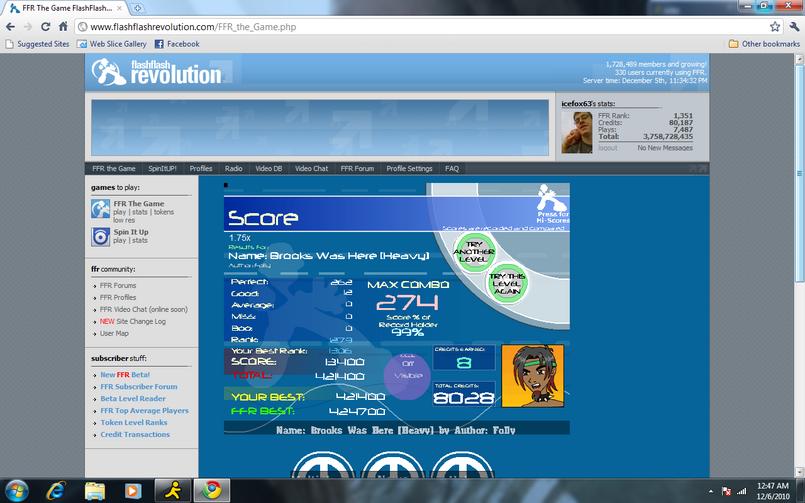Click tokens link under FFR The Game

pyautogui.click(x=164, y=212)
